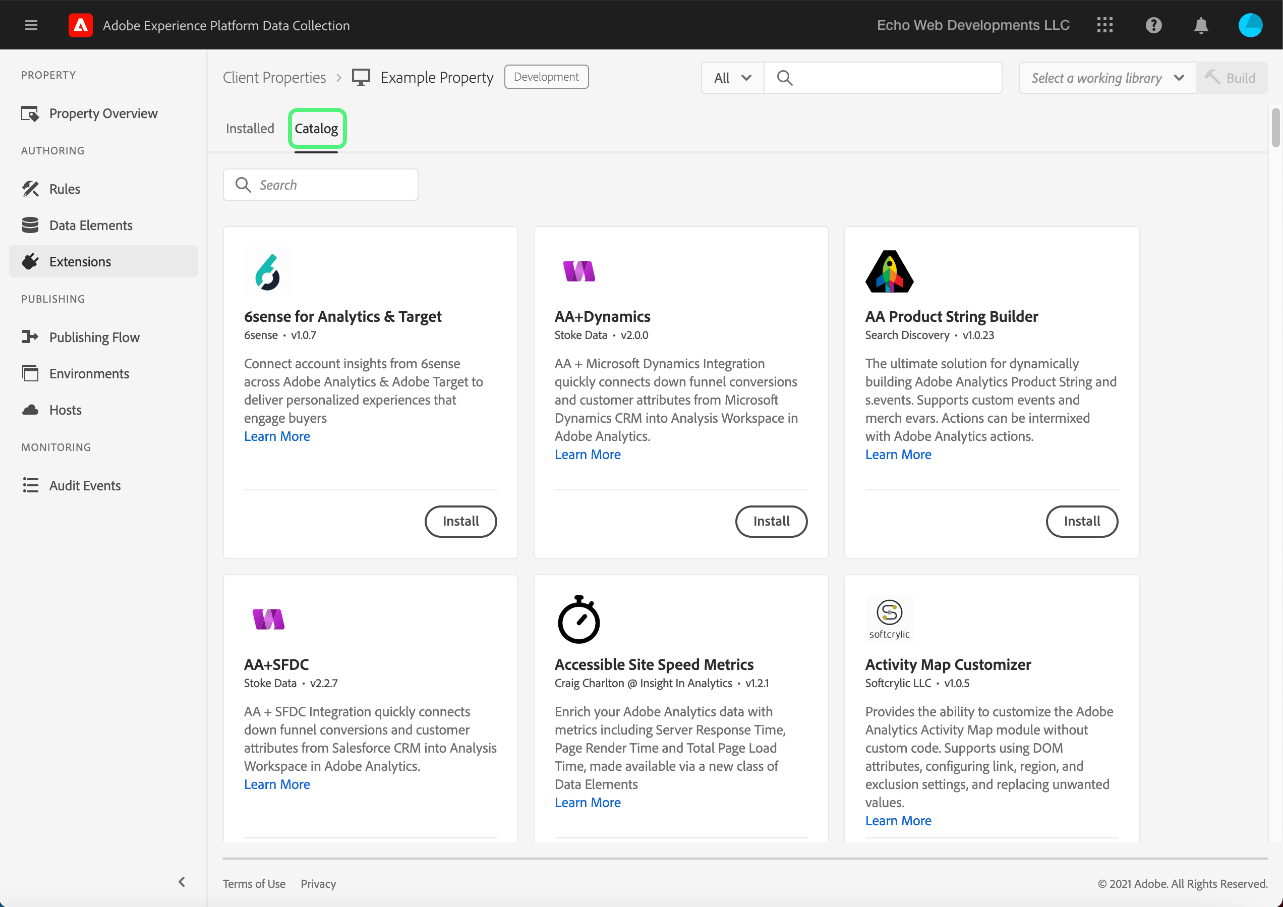This screenshot has width=1283, height=907.
Task: Open Publishing Flow from sidebar
Action: click(x=94, y=337)
